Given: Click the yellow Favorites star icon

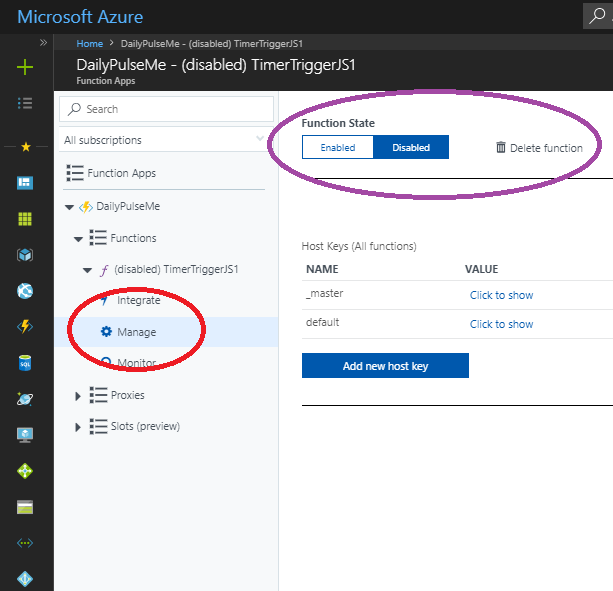Looking at the screenshot, I should [26, 147].
